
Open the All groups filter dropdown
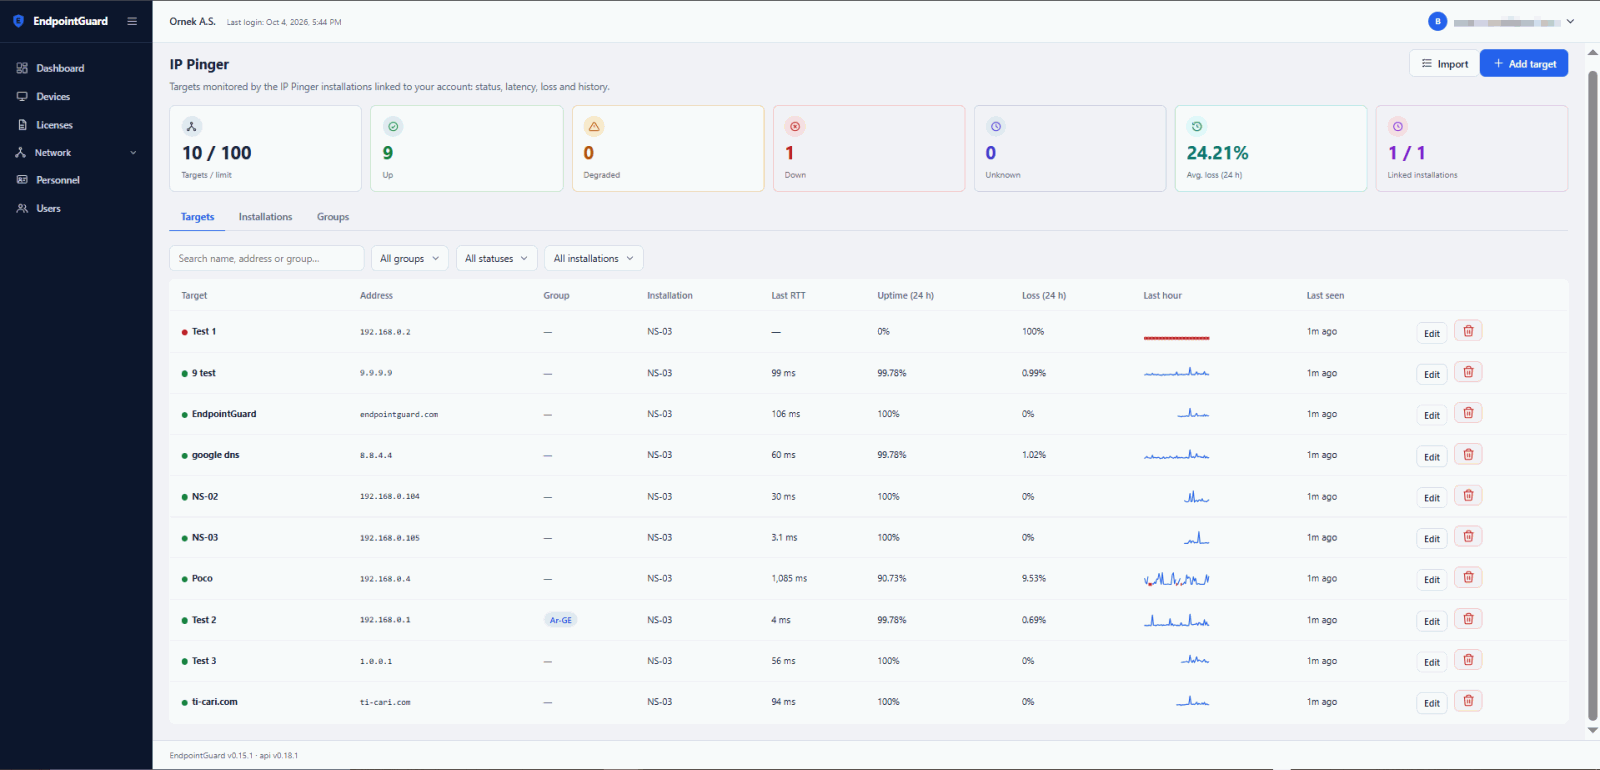410,258
